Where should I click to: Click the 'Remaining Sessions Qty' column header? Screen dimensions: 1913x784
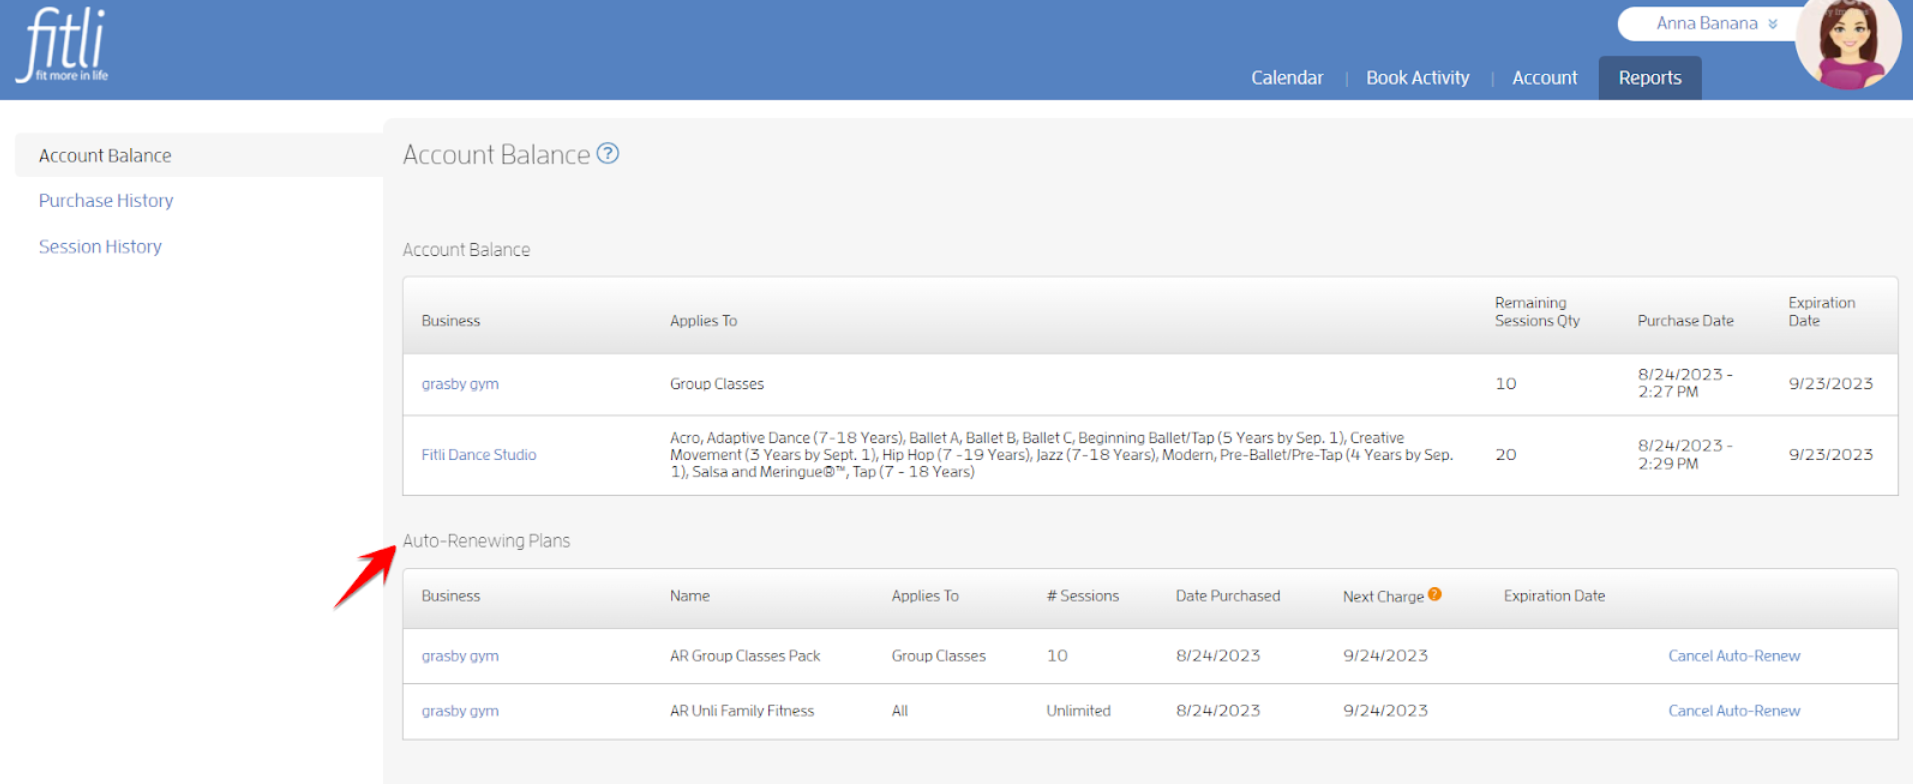1537,312
